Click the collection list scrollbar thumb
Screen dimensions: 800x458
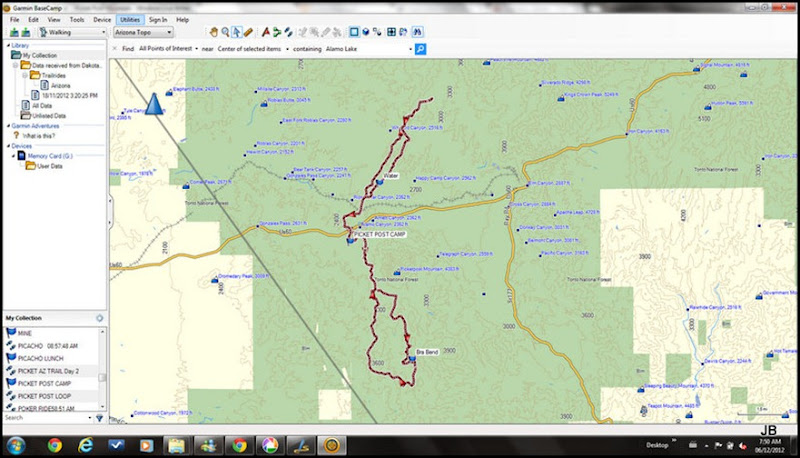click(x=102, y=377)
